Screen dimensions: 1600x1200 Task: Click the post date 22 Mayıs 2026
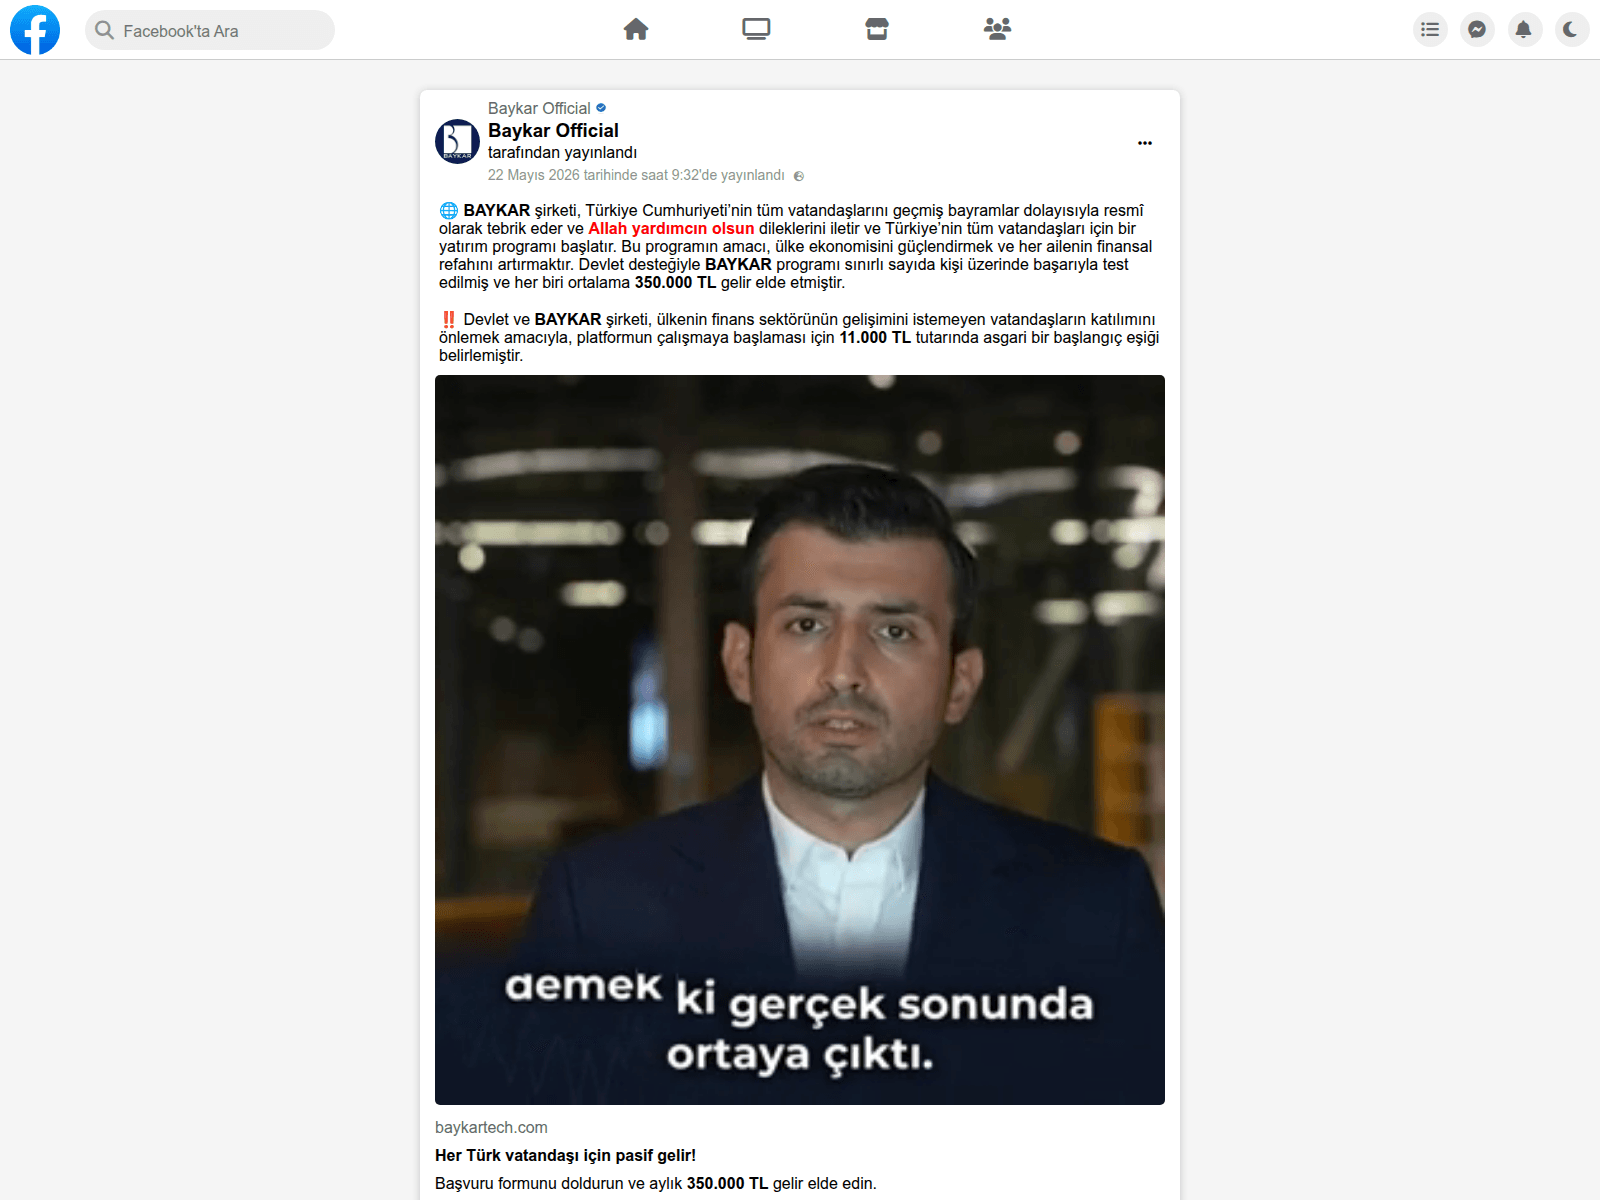click(636, 175)
